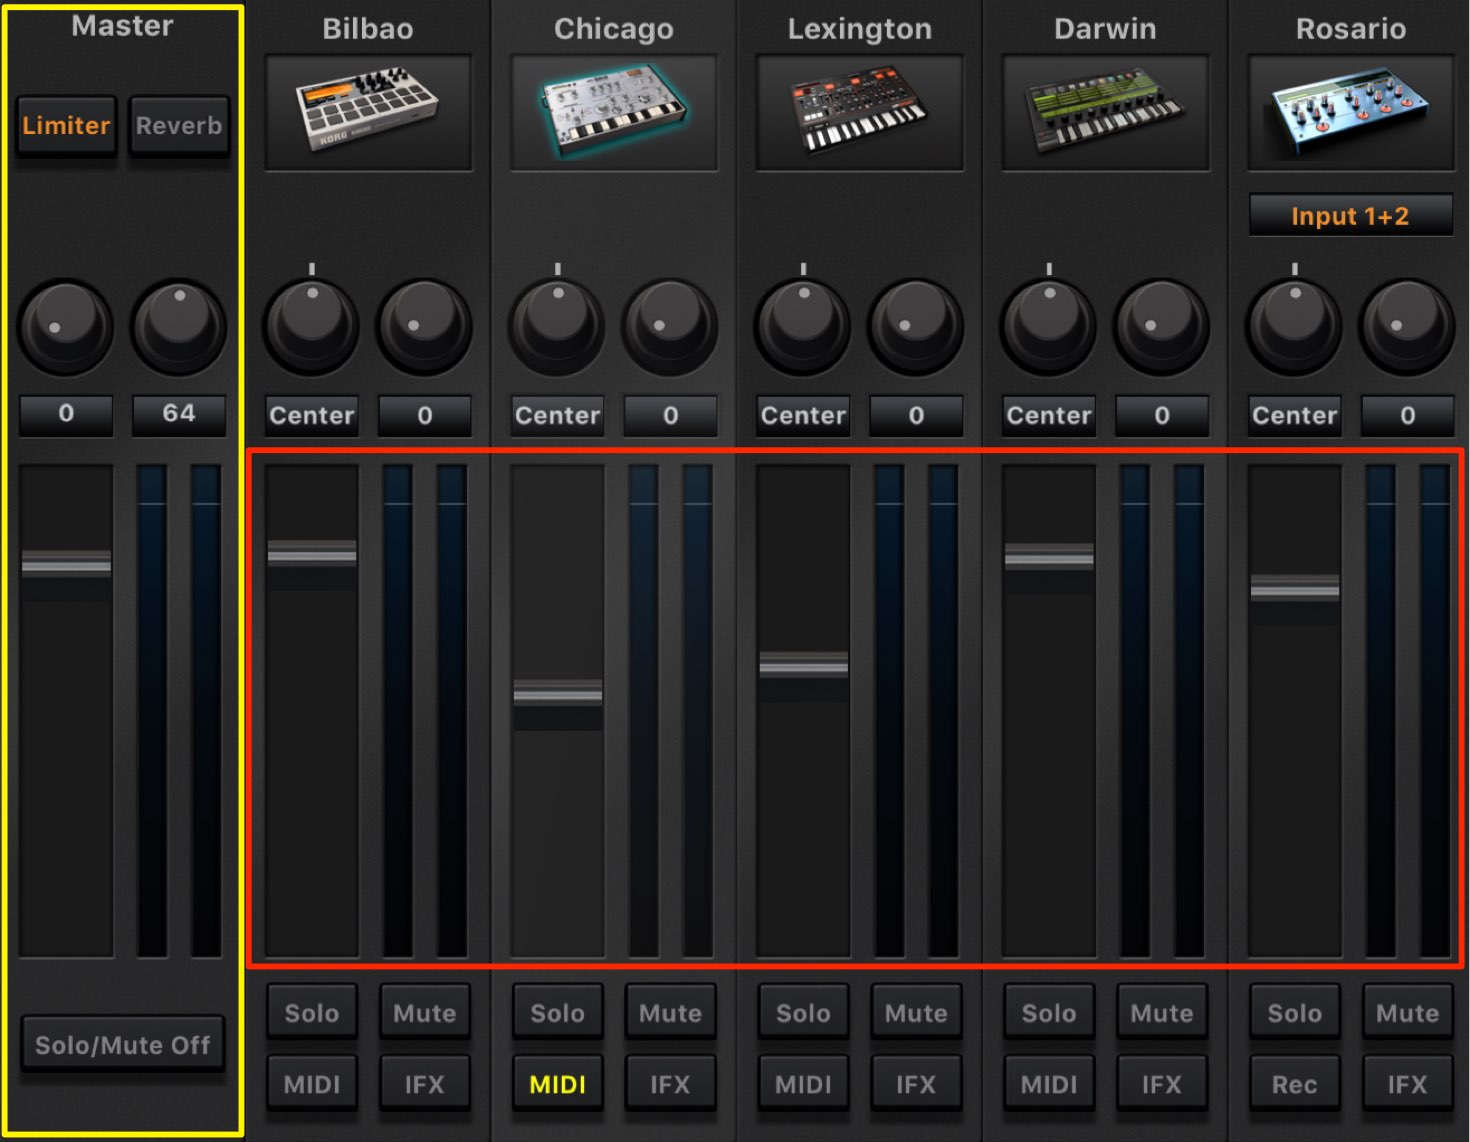Click the Lexington Center pan value field
Viewport: 1470px width, 1142px height.
(x=803, y=416)
